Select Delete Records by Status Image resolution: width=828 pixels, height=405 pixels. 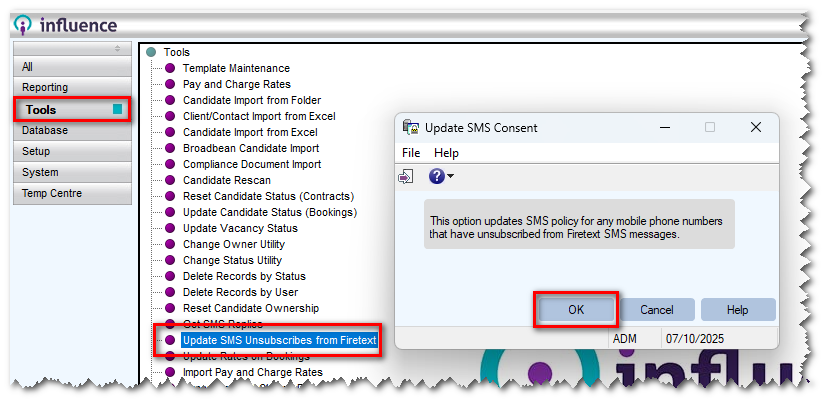pyautogui.click(x=244, y=276)
